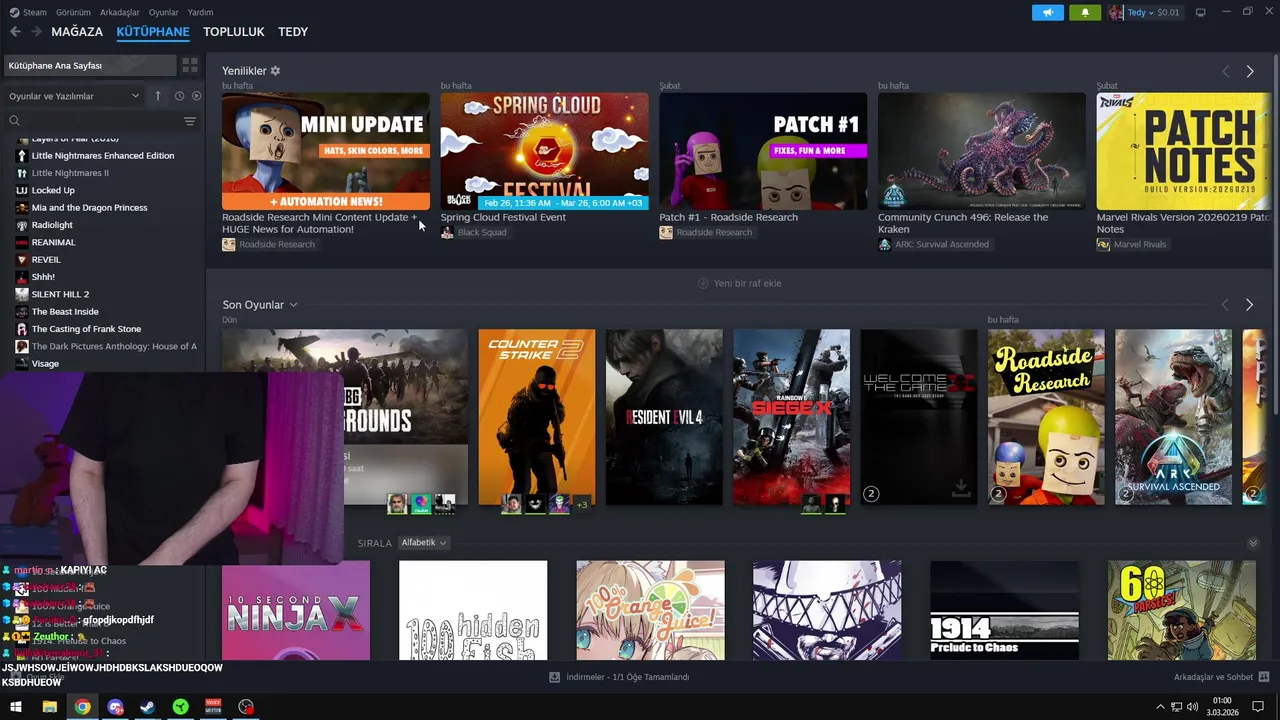The height and width of the screenshot is (720, 1280).
Task: Go forward with the navigation arrow
Action: 36,32
